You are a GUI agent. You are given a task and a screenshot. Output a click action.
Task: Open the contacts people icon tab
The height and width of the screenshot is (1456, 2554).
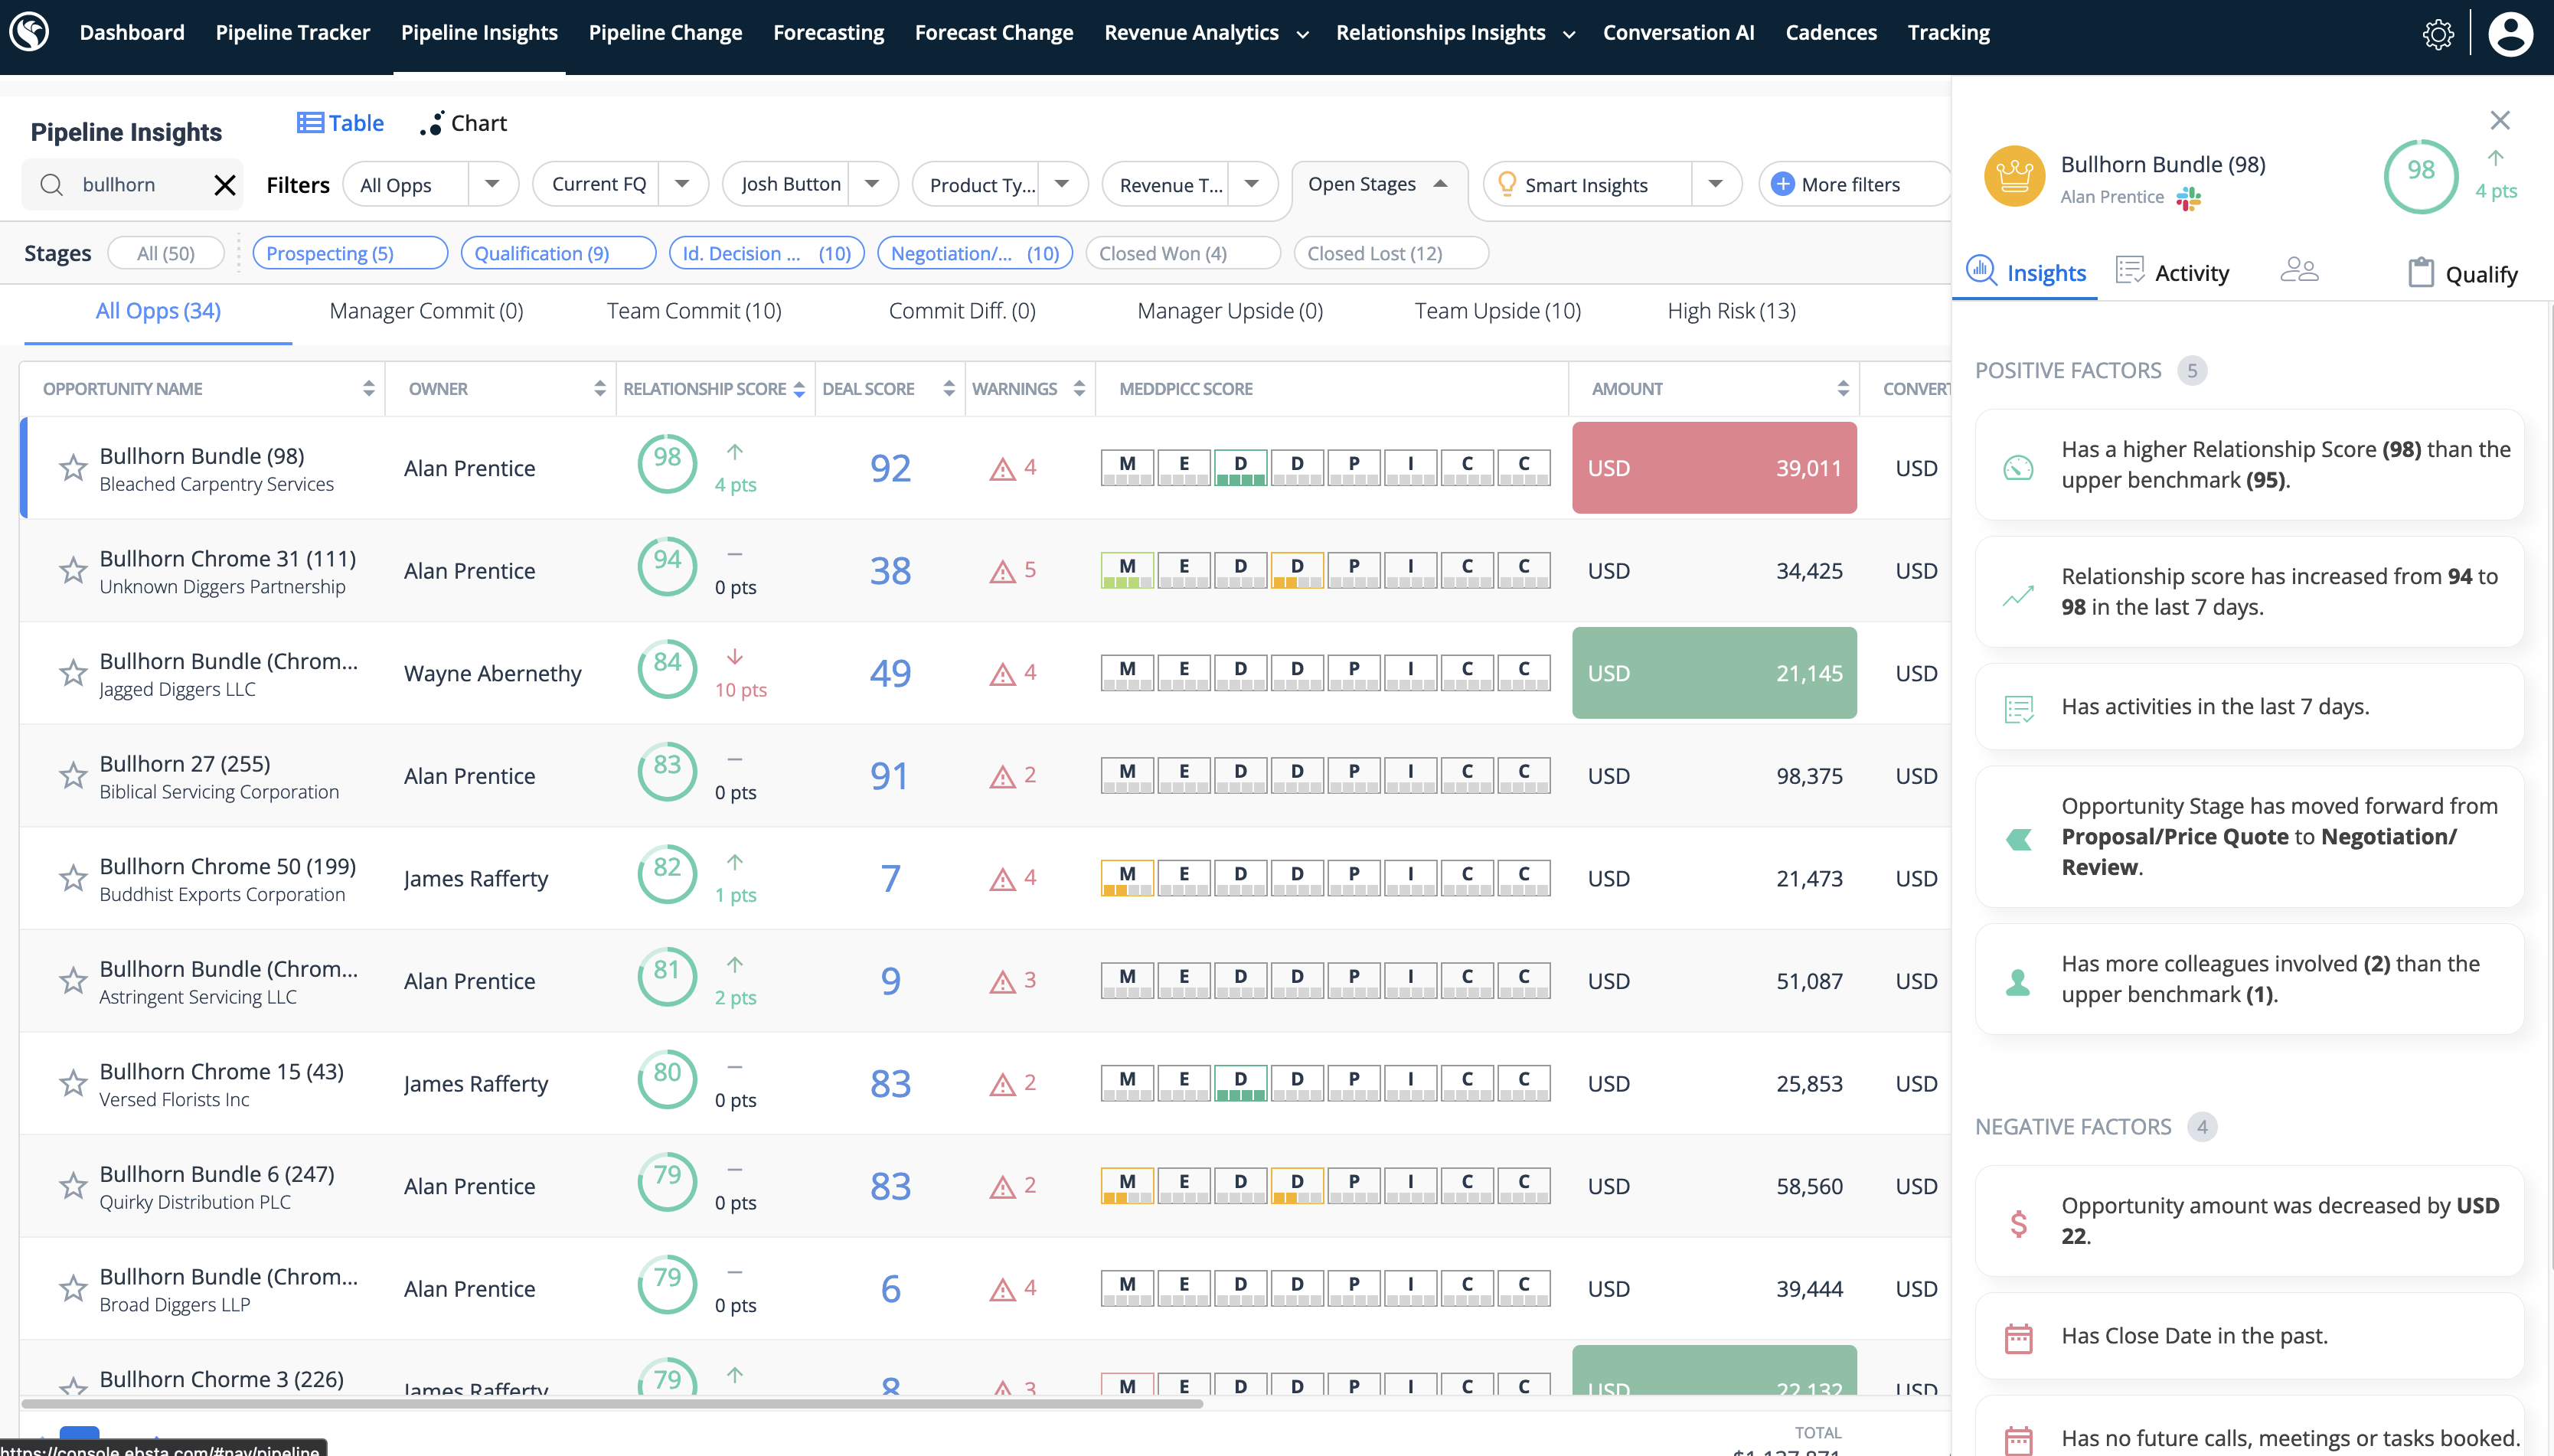click(2299, 271)
